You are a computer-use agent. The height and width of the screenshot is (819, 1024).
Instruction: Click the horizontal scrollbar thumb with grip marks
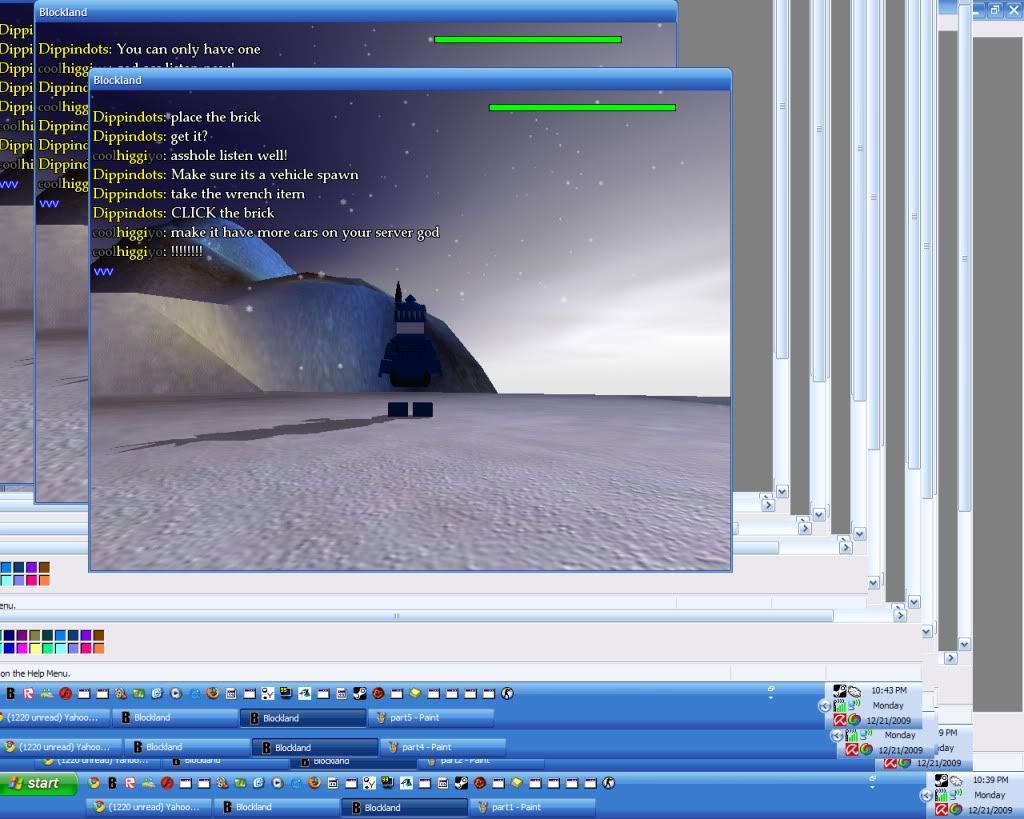416,616
